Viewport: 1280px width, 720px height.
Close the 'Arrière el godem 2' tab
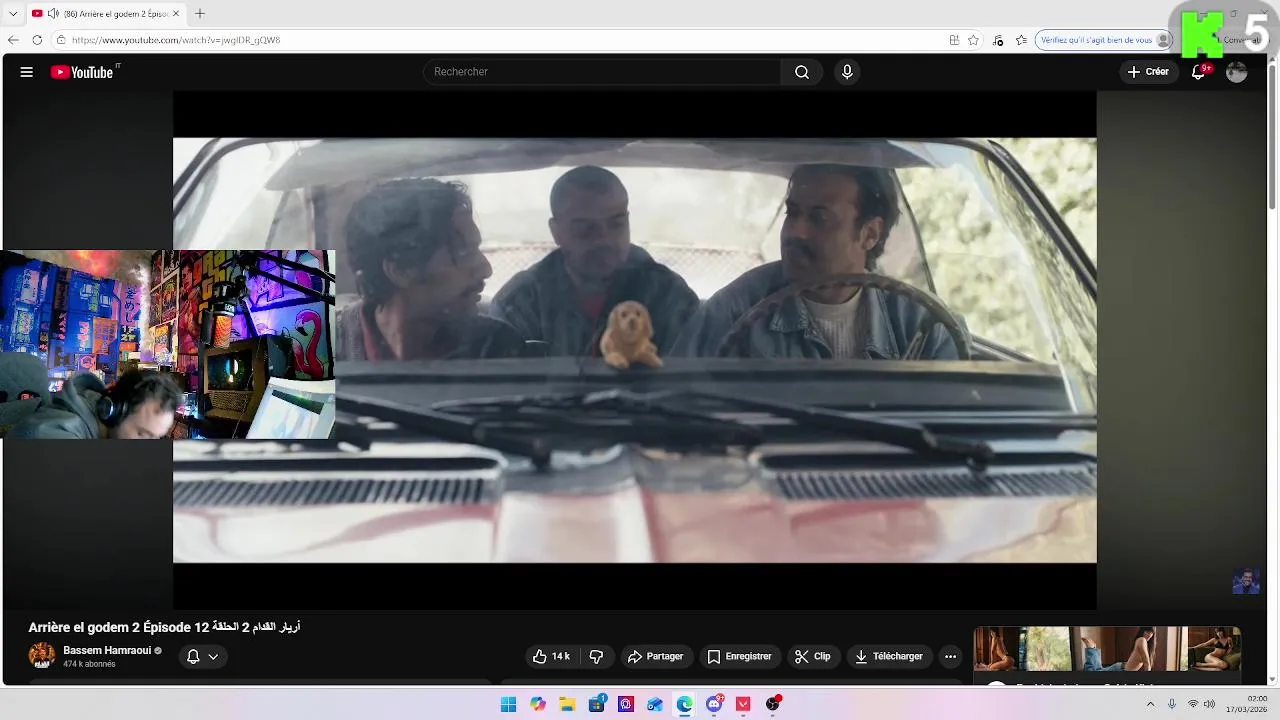(176, 14)
